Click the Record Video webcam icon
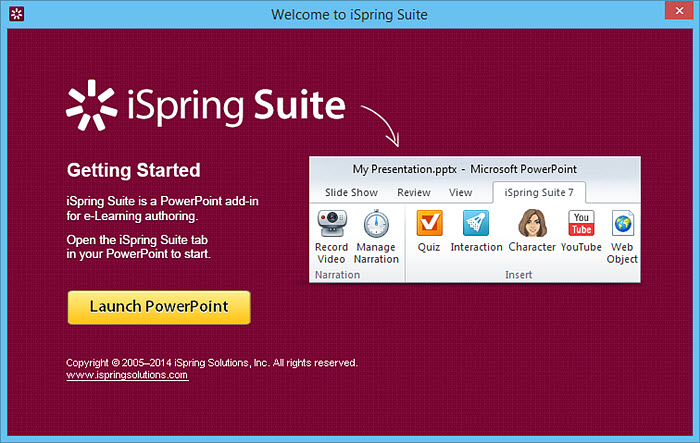This screenshot has width=700, height=443. [332, 223]
